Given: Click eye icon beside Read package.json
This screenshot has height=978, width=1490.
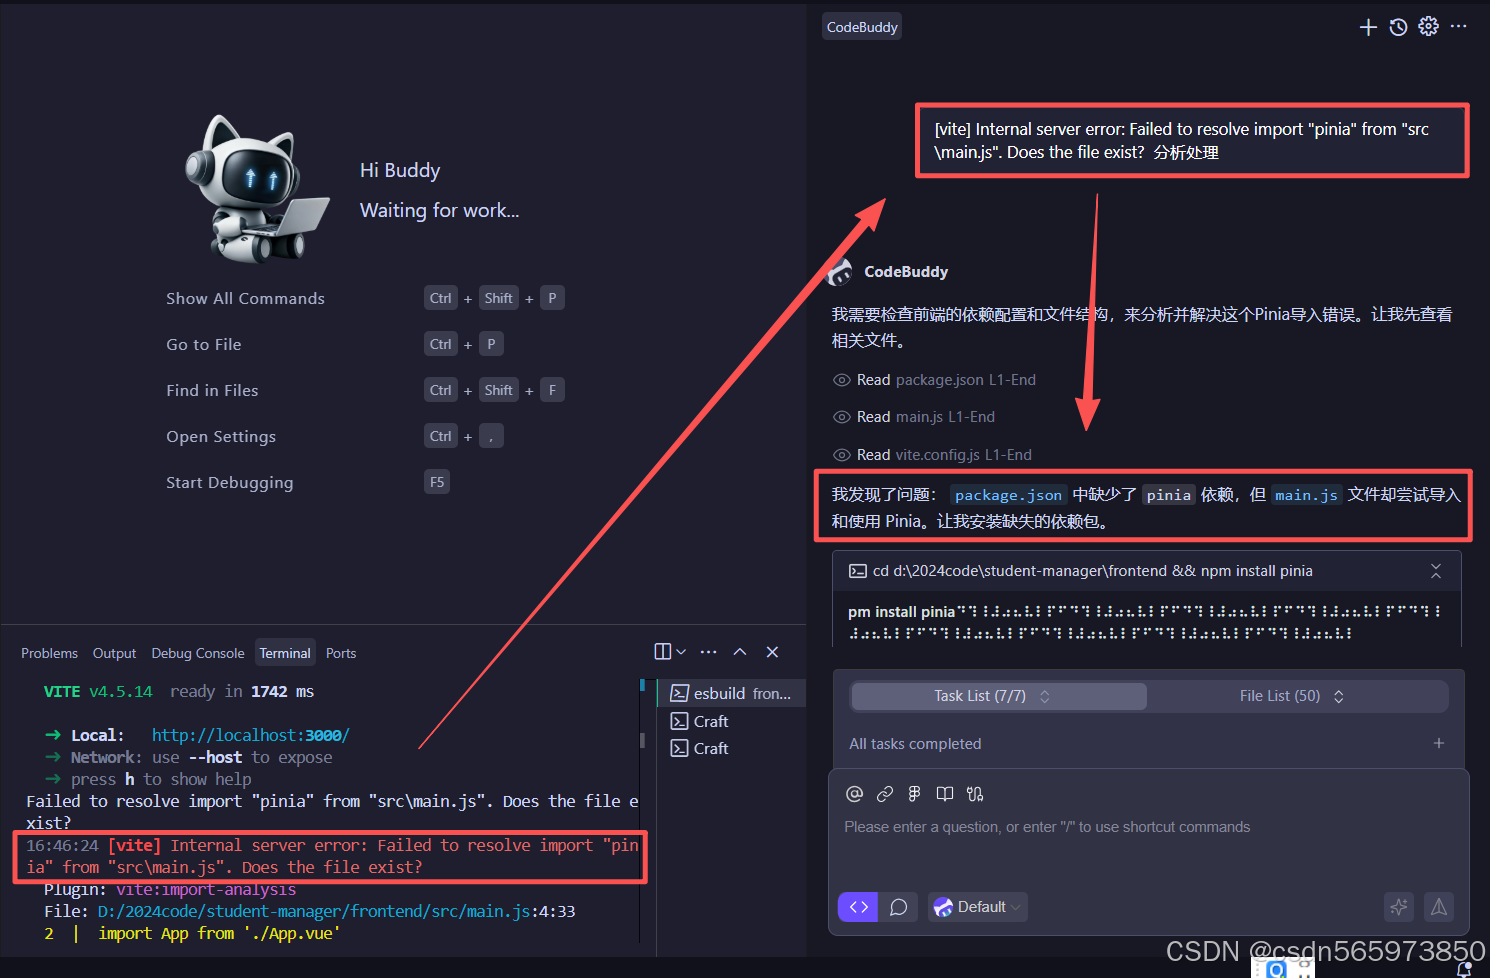Looking at the screenshot, I should click(x=842, y=380).
